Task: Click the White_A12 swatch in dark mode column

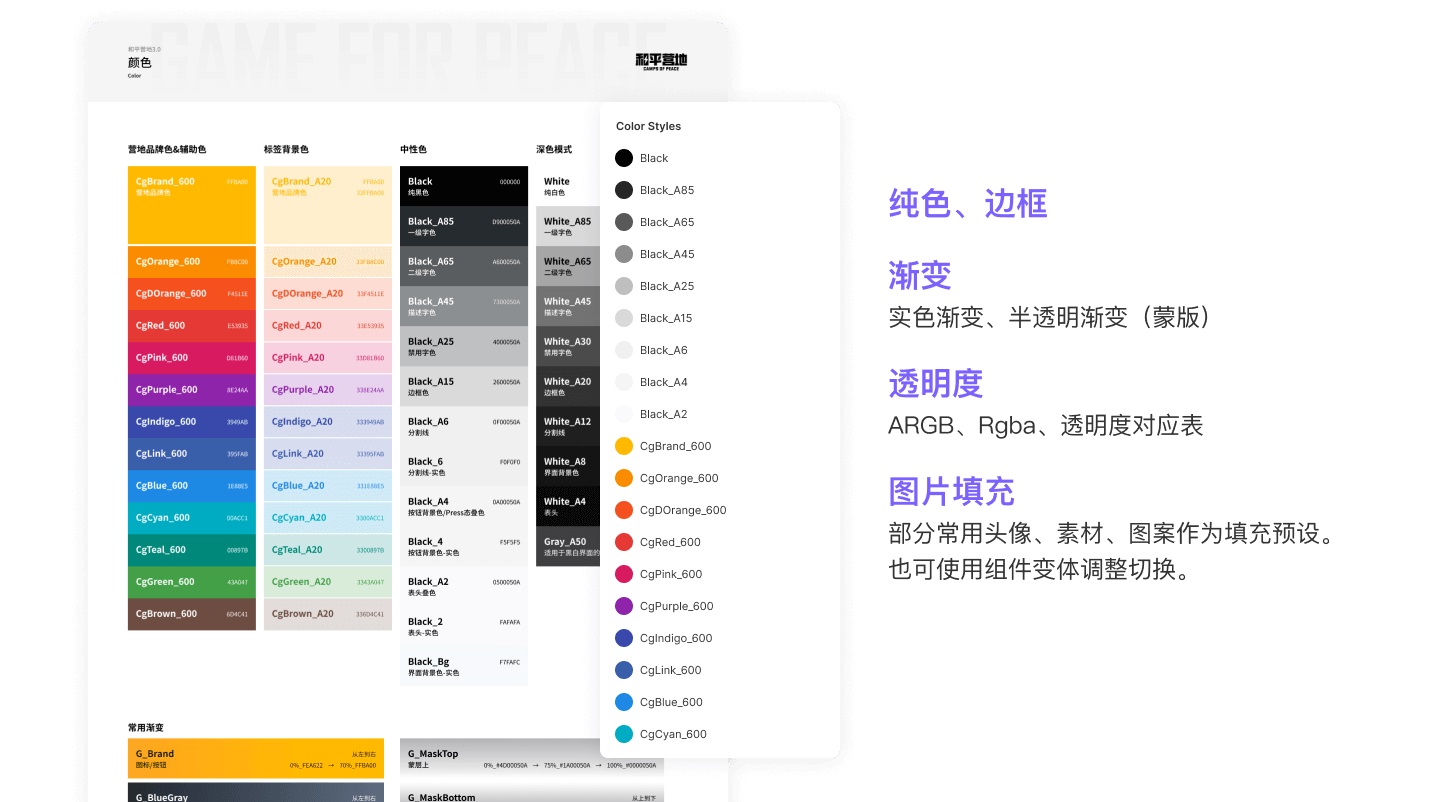Action: tap(568, 426)
